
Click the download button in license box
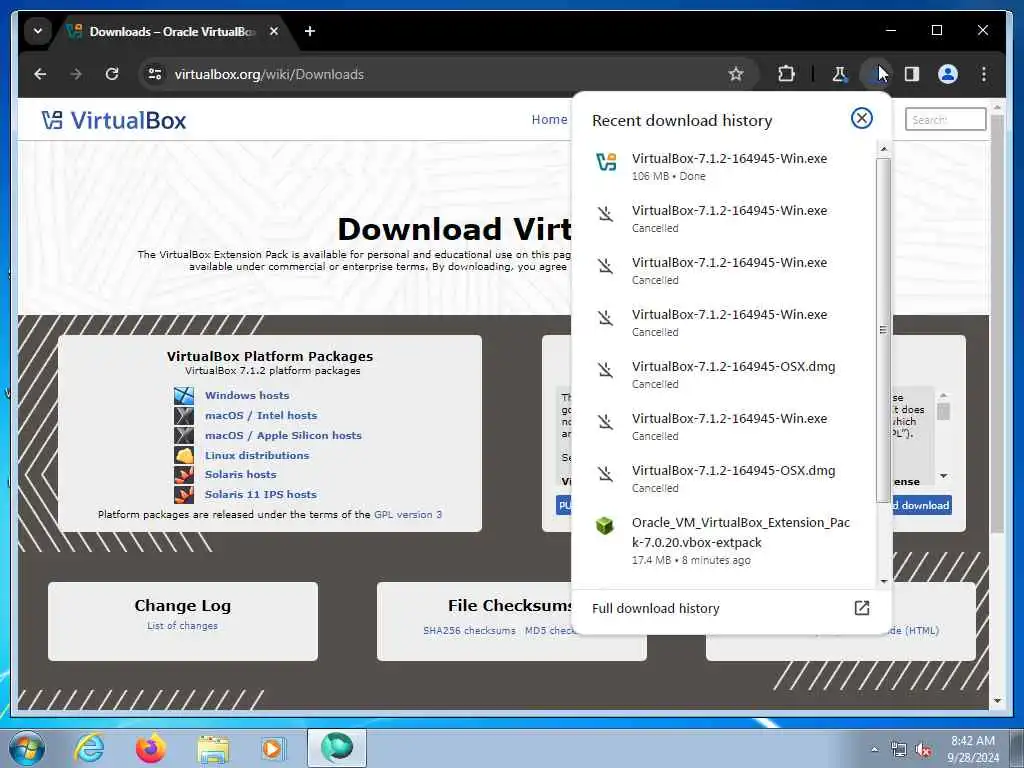pyautogui.click(x=921, y=505)
